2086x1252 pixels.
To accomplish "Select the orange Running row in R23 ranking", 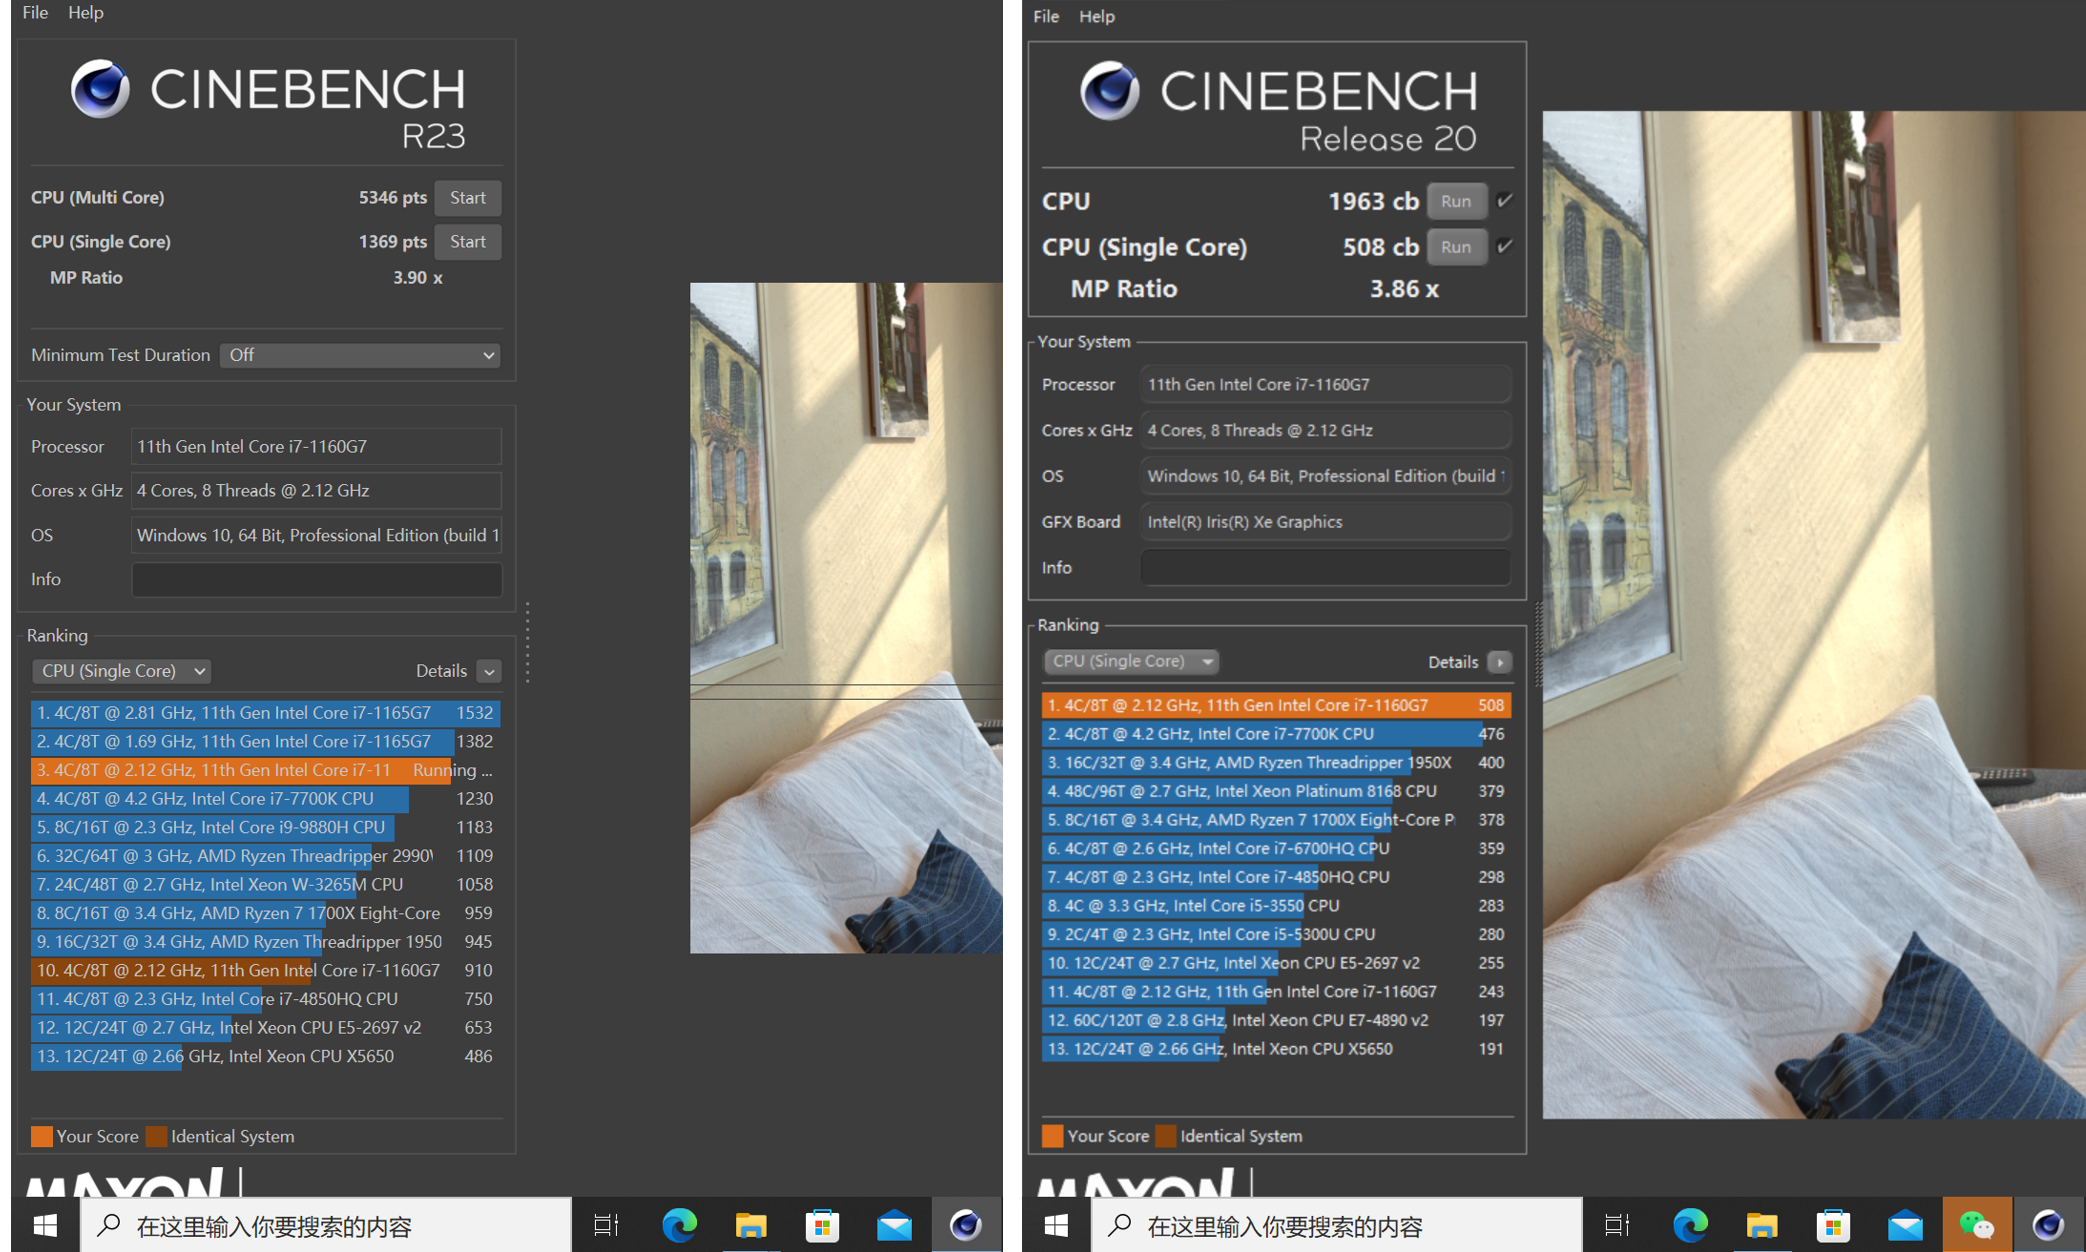I will (x=266, y=770).
